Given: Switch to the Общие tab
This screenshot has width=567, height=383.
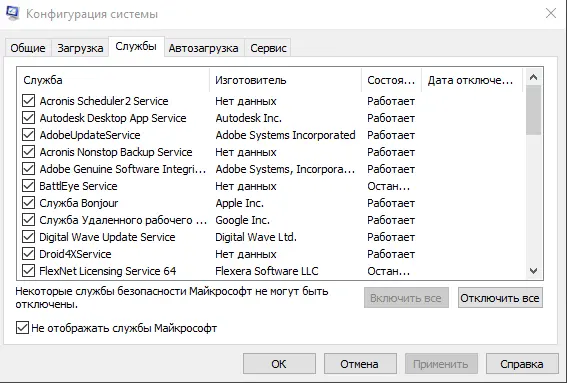Looking at the screenshot, I should click(x=28, y=48).
